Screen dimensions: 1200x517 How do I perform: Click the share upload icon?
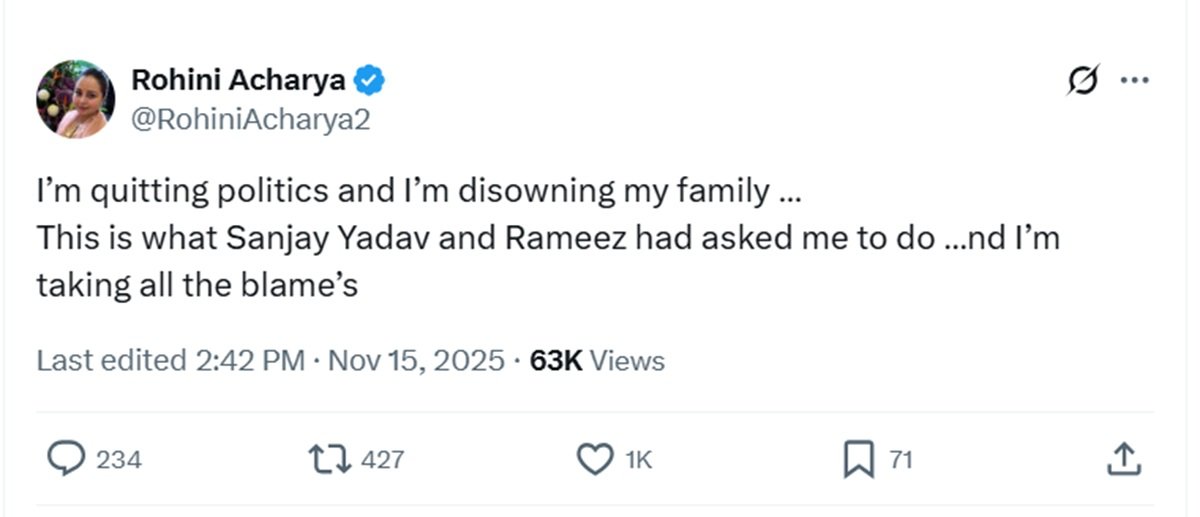tap(1124, 459)
